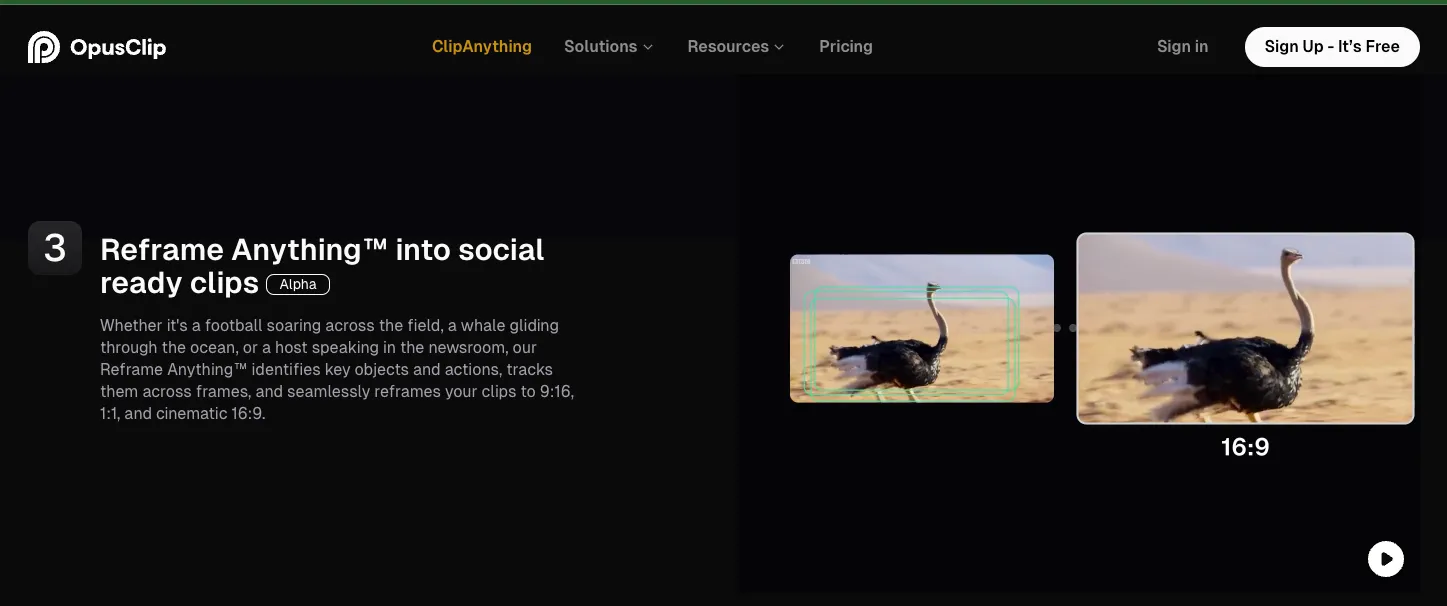Click the OpusClip brand name text

click(118, 47)
